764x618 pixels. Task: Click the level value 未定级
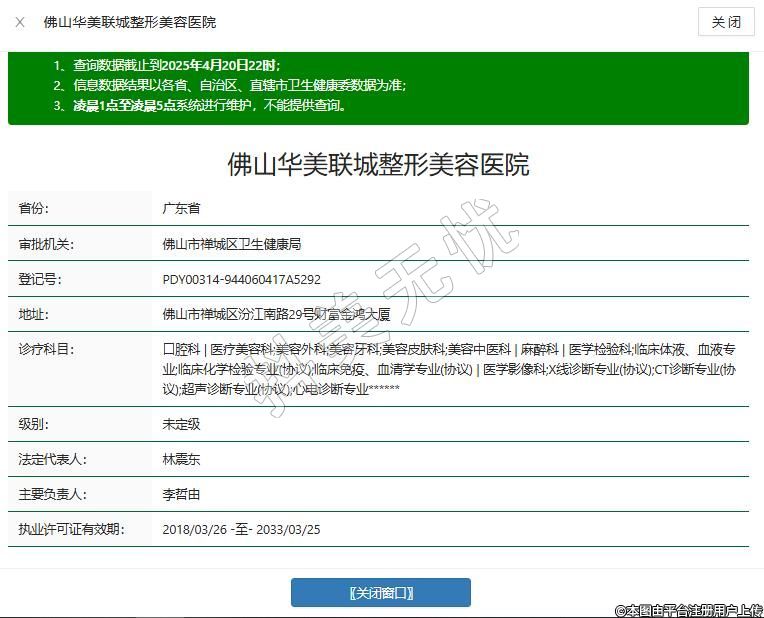[181, 424]
